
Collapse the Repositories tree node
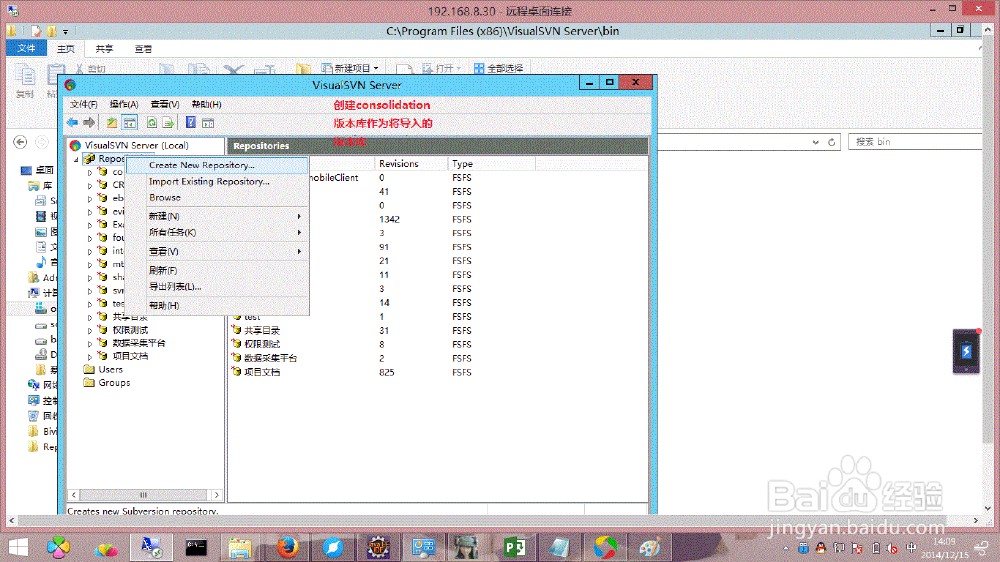pyautogui.click(x=77, y=159)
